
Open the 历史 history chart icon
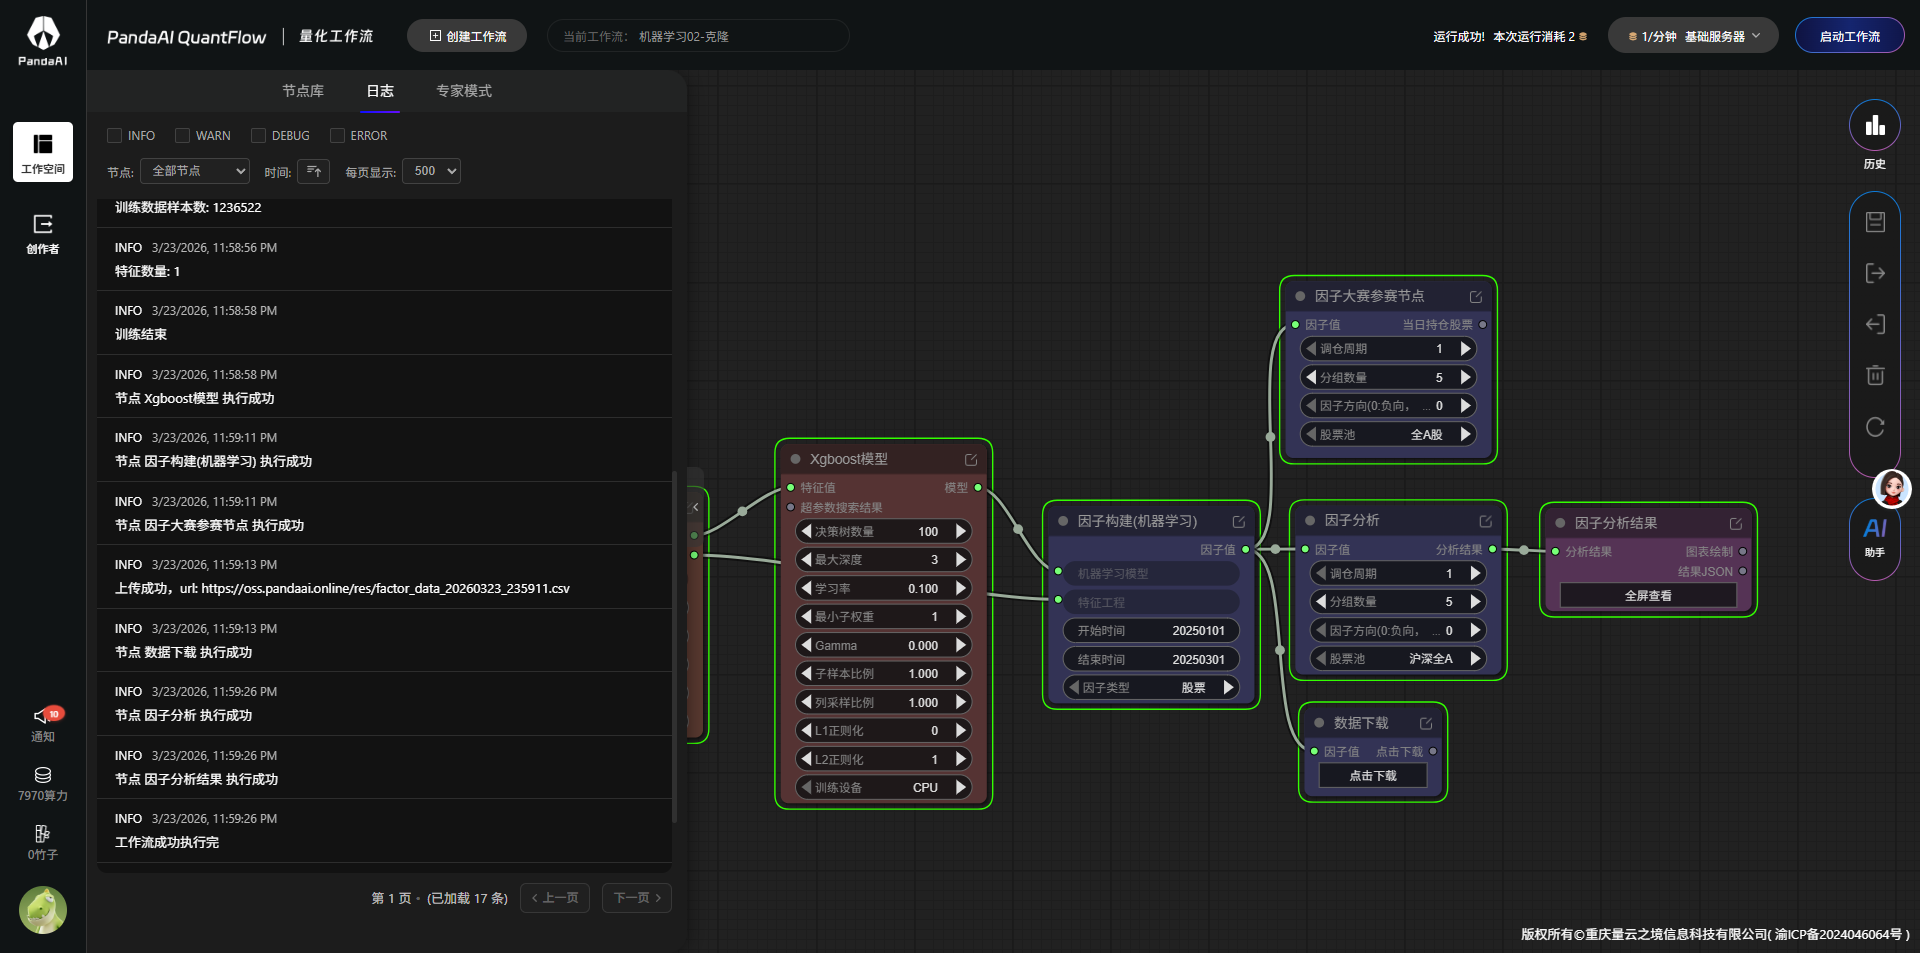point(1874,127)
